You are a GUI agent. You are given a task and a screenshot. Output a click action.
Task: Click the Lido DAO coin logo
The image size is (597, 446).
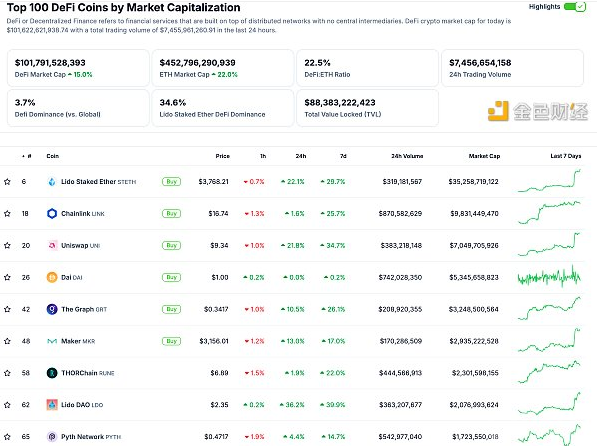tap(52, 405)
